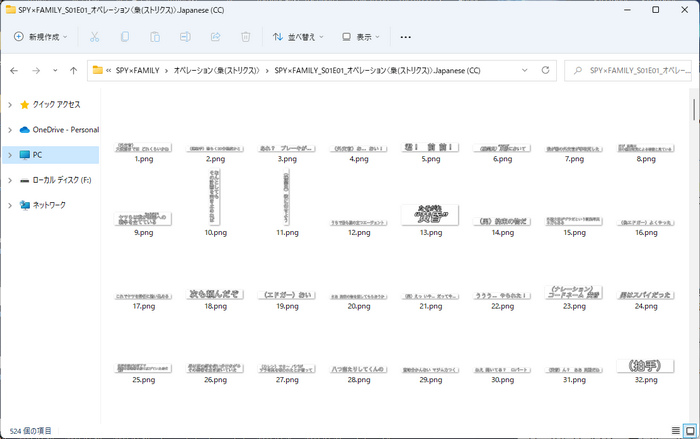Image resolution: width=700 pixels, height=439 pixels.
Task: Click SPY×FAMILY breadcrumb in address bar
Action: pyautogui.click(x=138, y=71)
